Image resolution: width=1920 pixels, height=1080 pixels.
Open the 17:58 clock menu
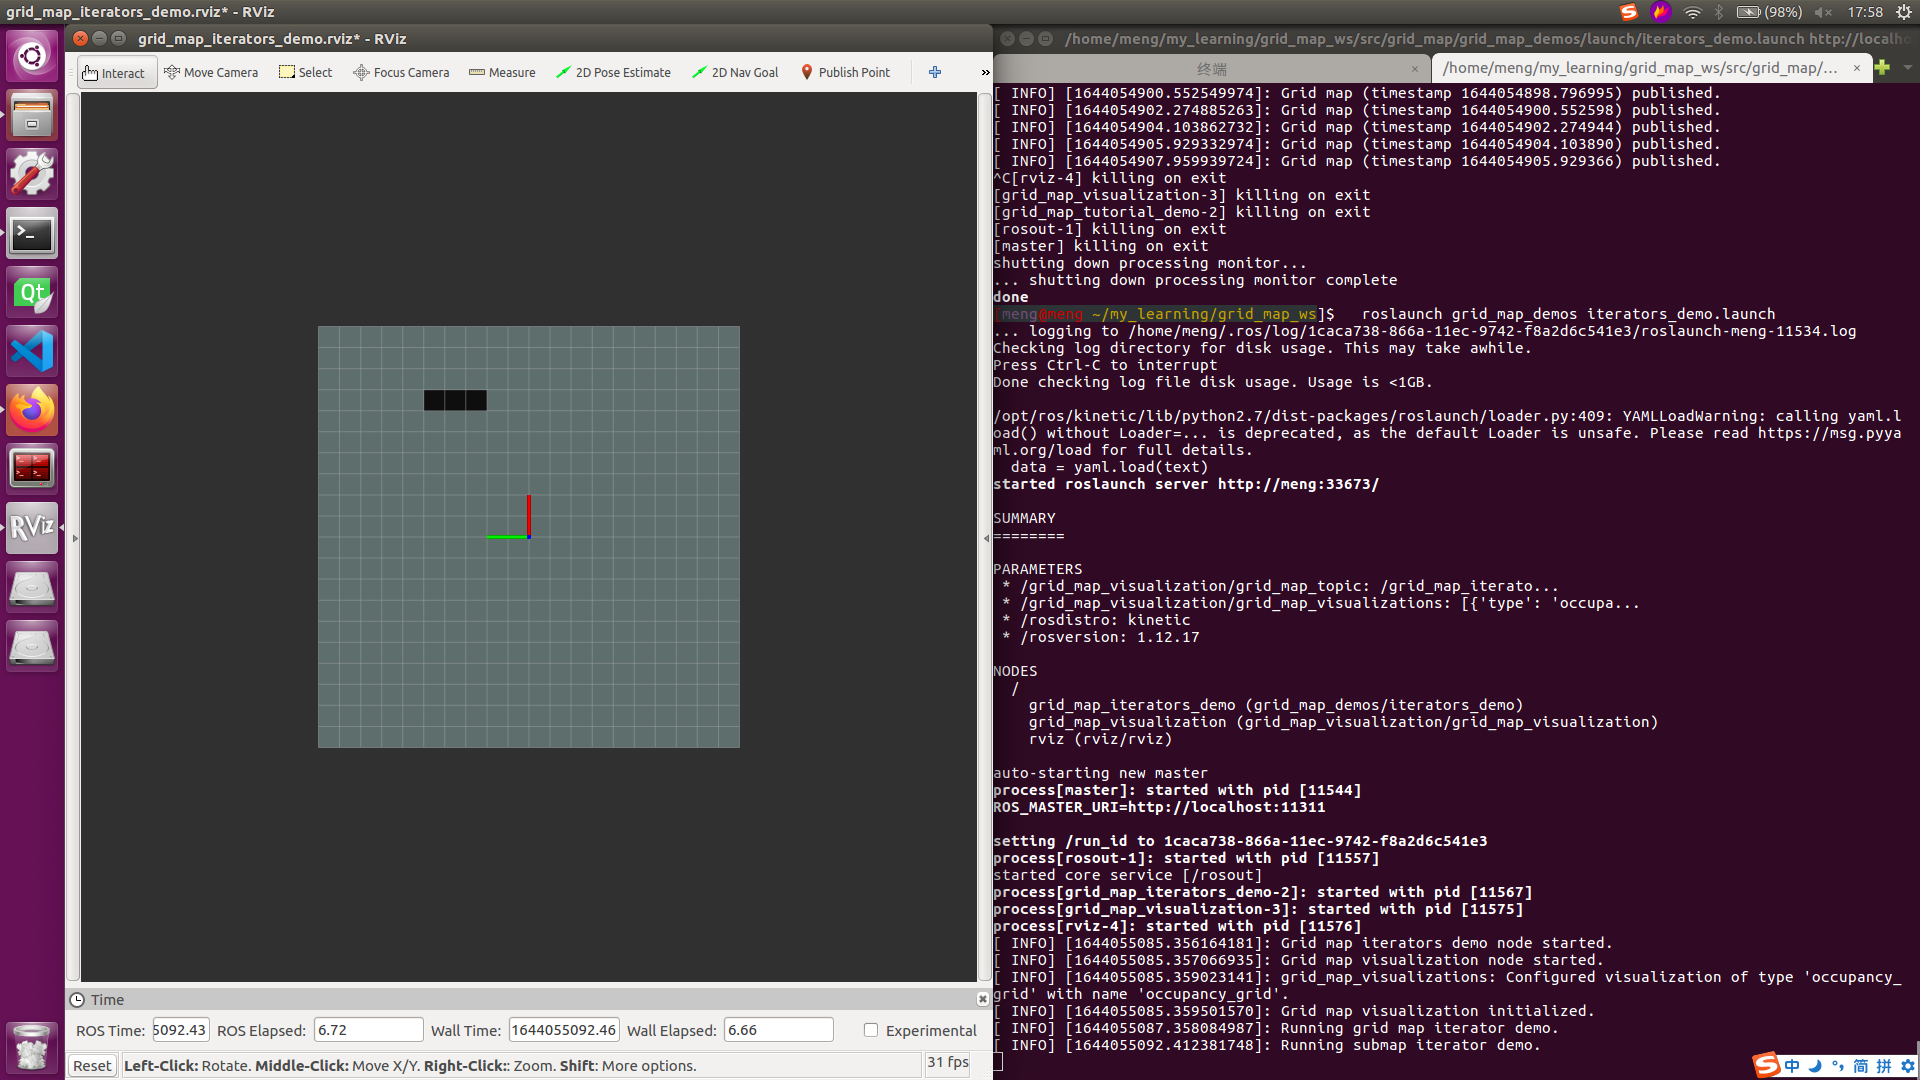coord(1865,12)
